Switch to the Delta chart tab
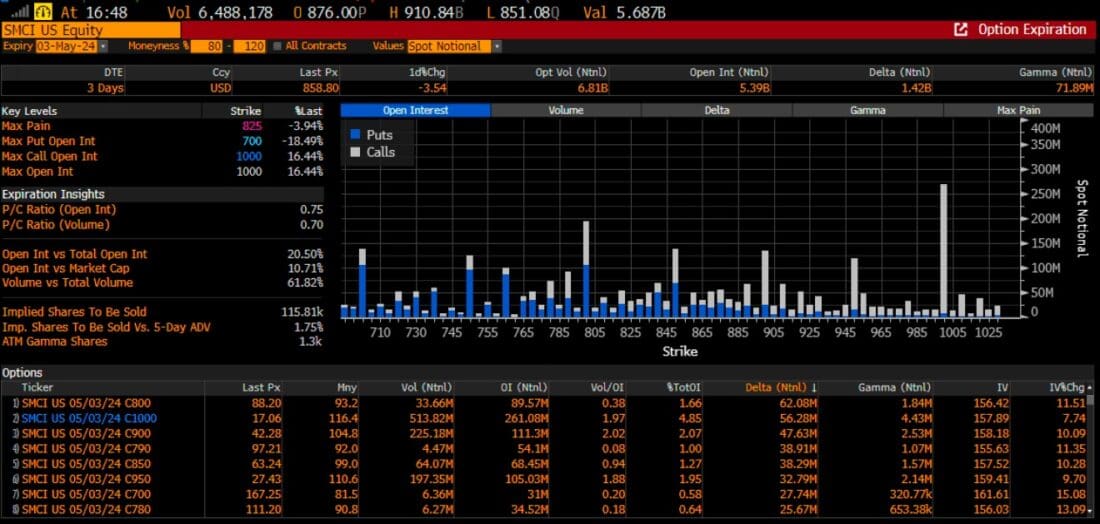1100x524 pixels. (716, 110)
